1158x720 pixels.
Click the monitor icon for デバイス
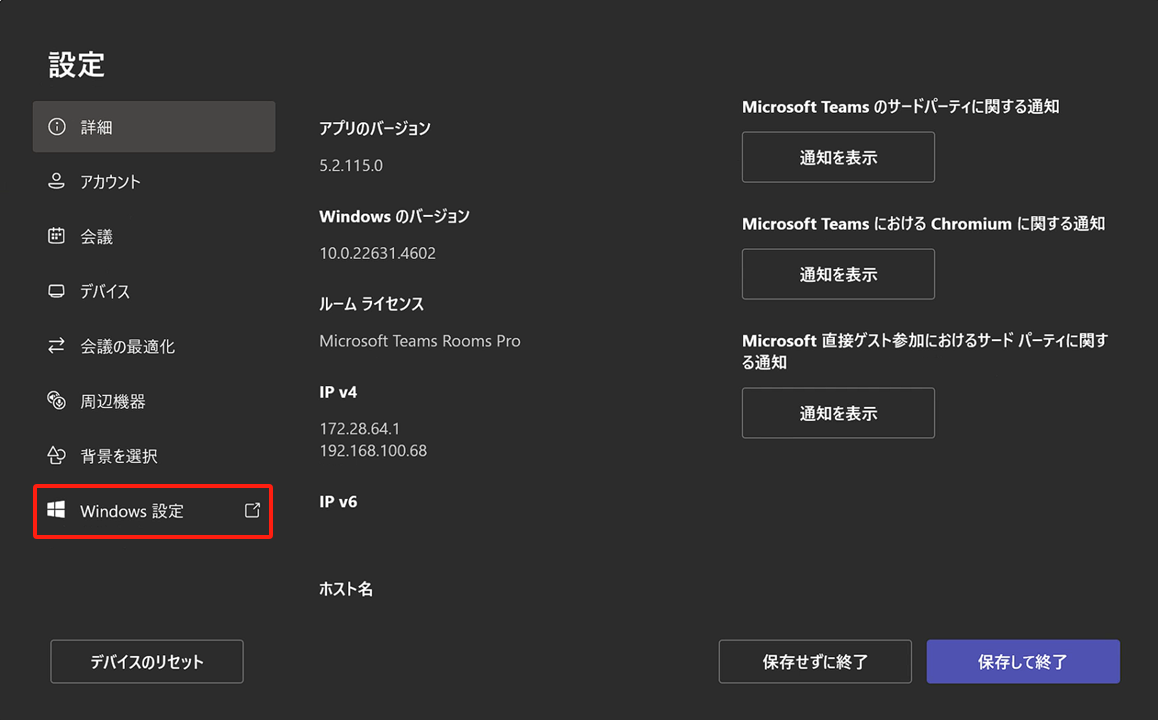56,291
